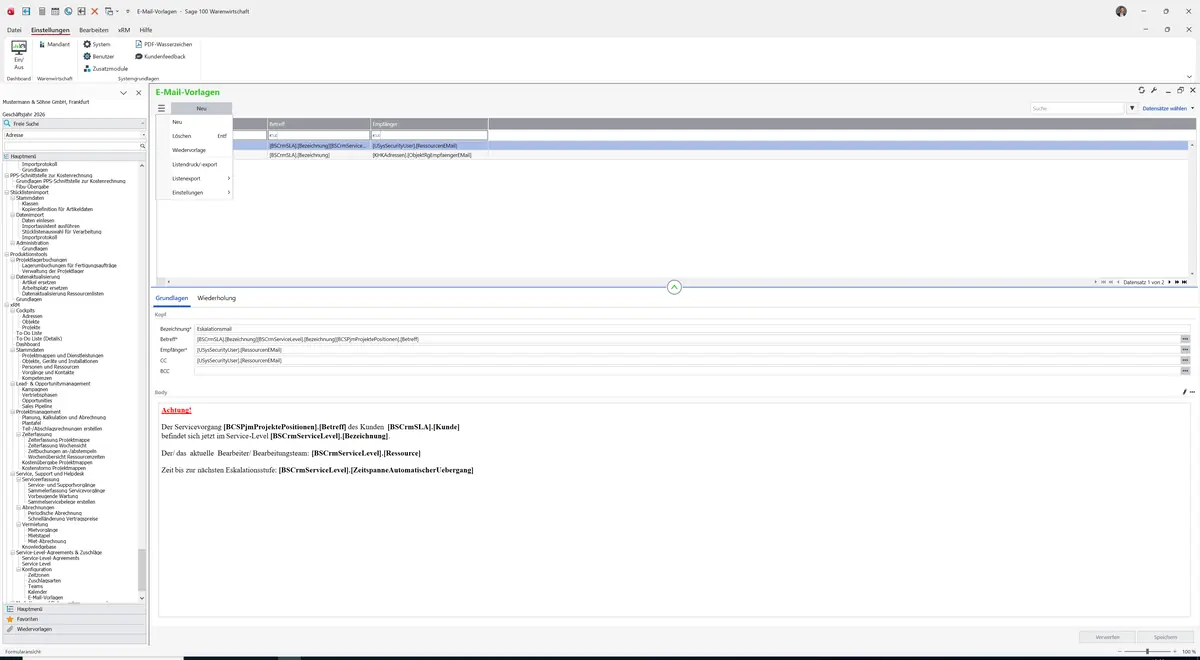Expand the Einstellungen submenu entry

pos(194,192)
